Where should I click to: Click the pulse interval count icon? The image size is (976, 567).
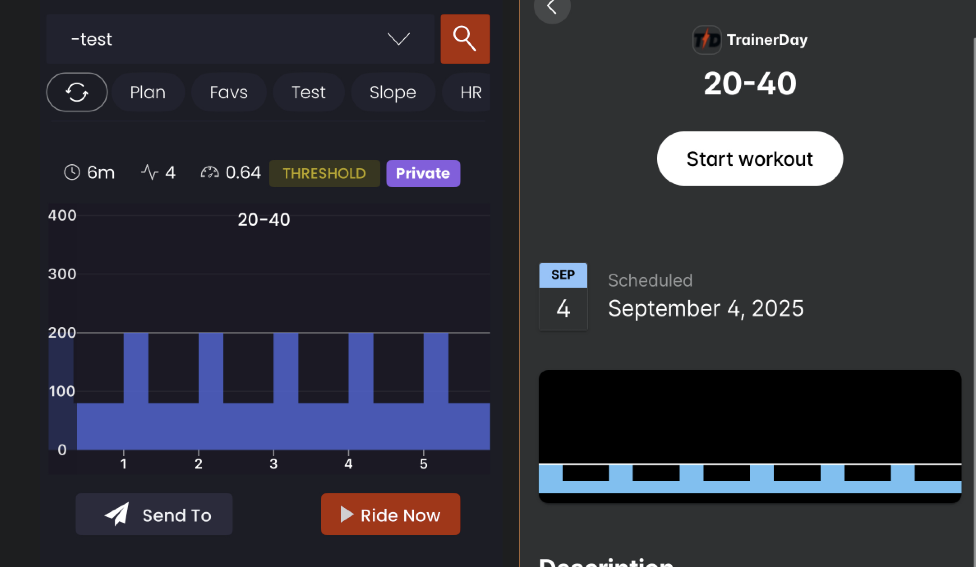tap(150, 173)
